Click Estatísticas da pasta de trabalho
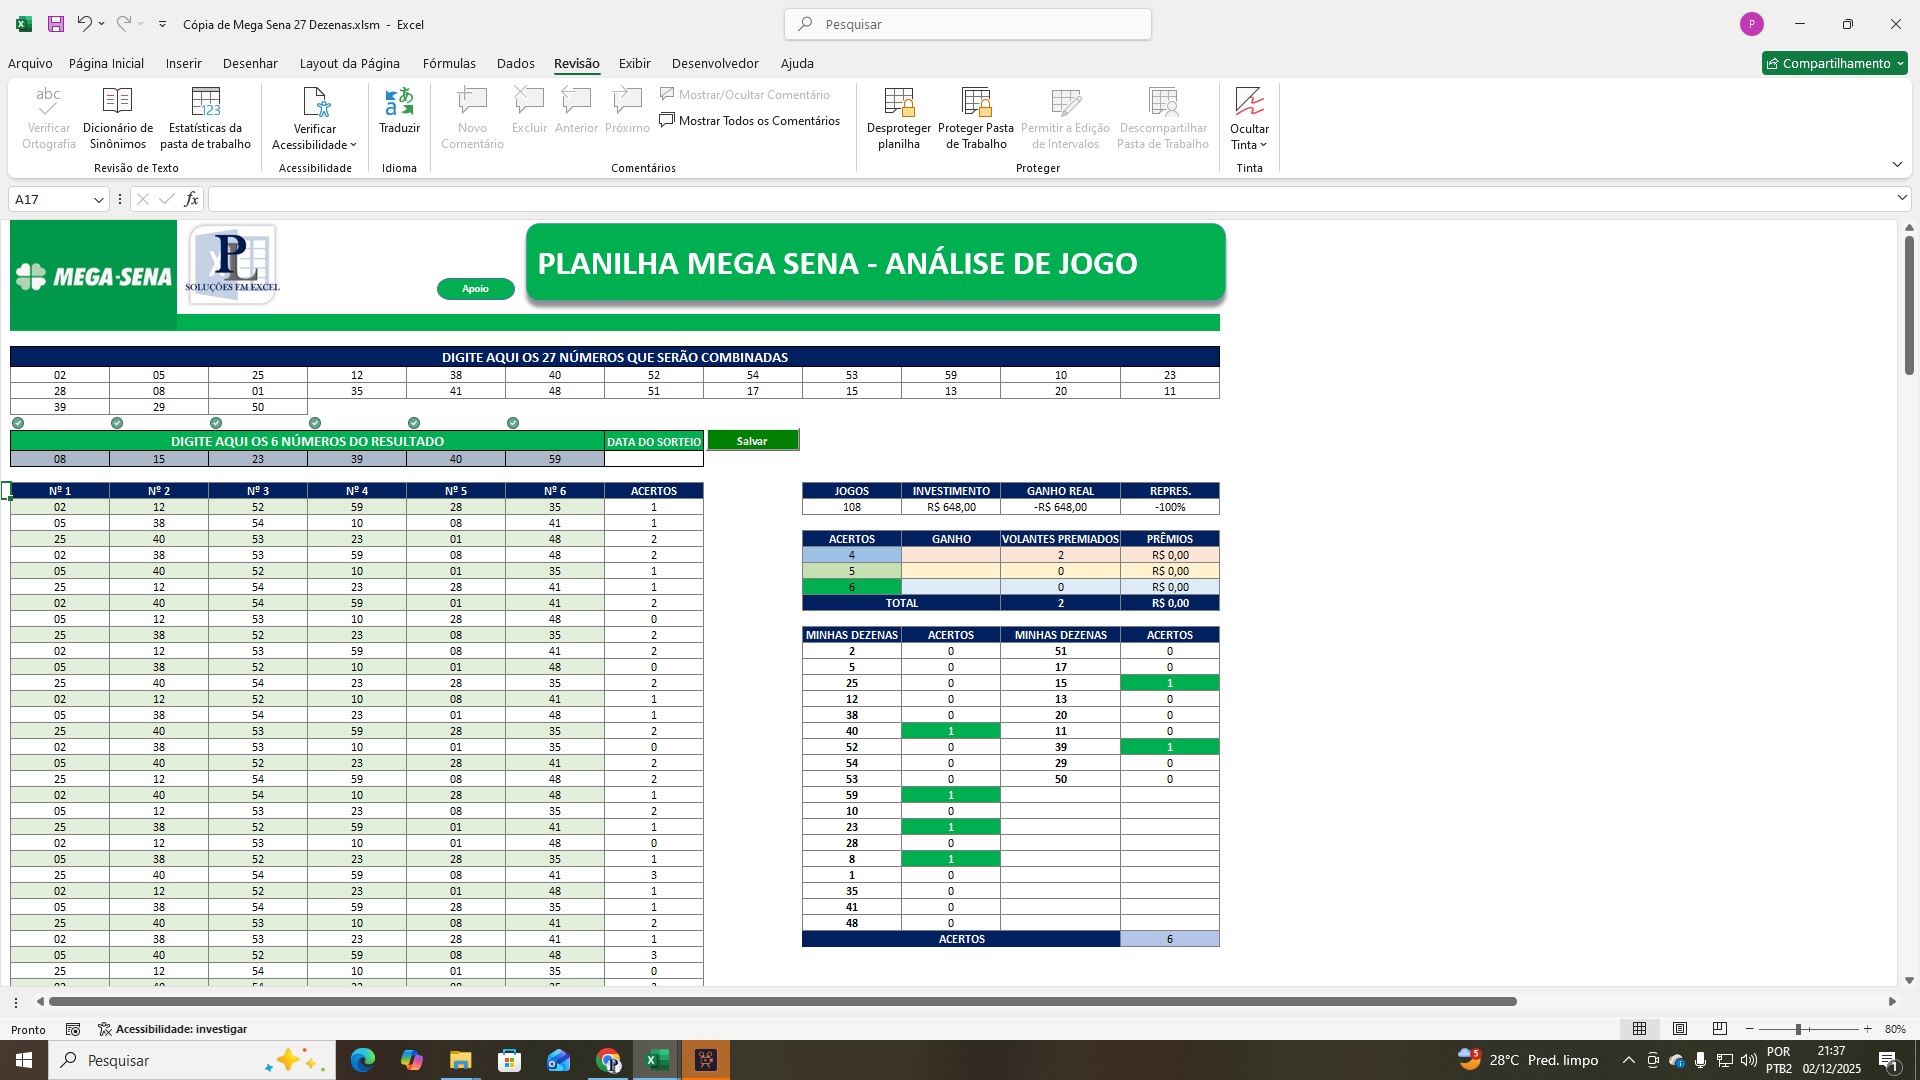The image size is (1920, 1080). click(x=205, y=102)
